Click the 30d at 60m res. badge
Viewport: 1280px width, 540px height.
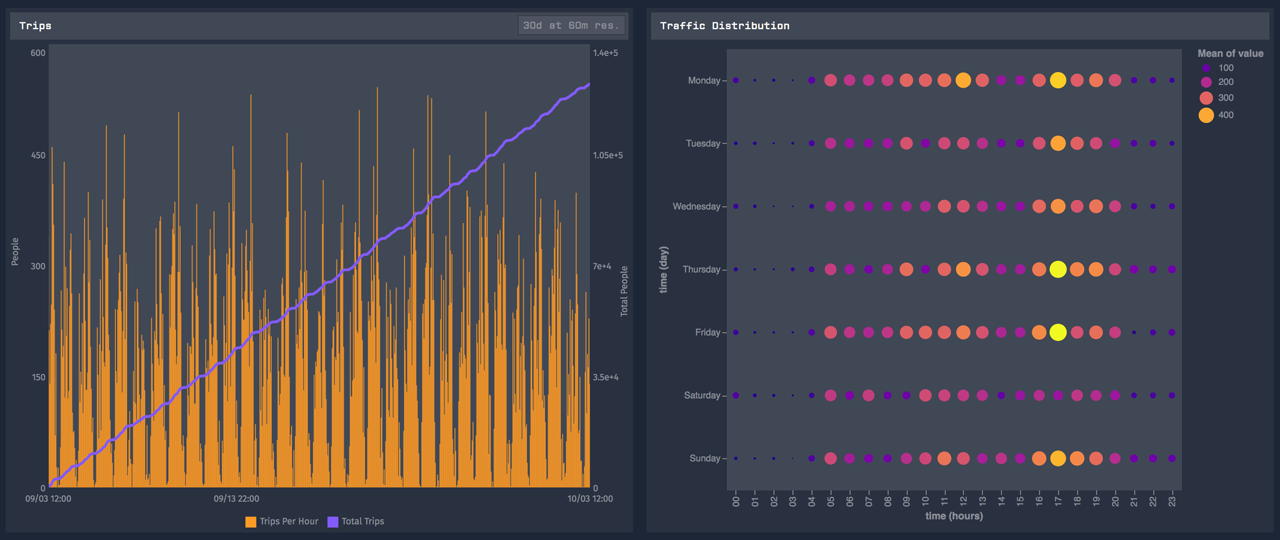point(572,26)
